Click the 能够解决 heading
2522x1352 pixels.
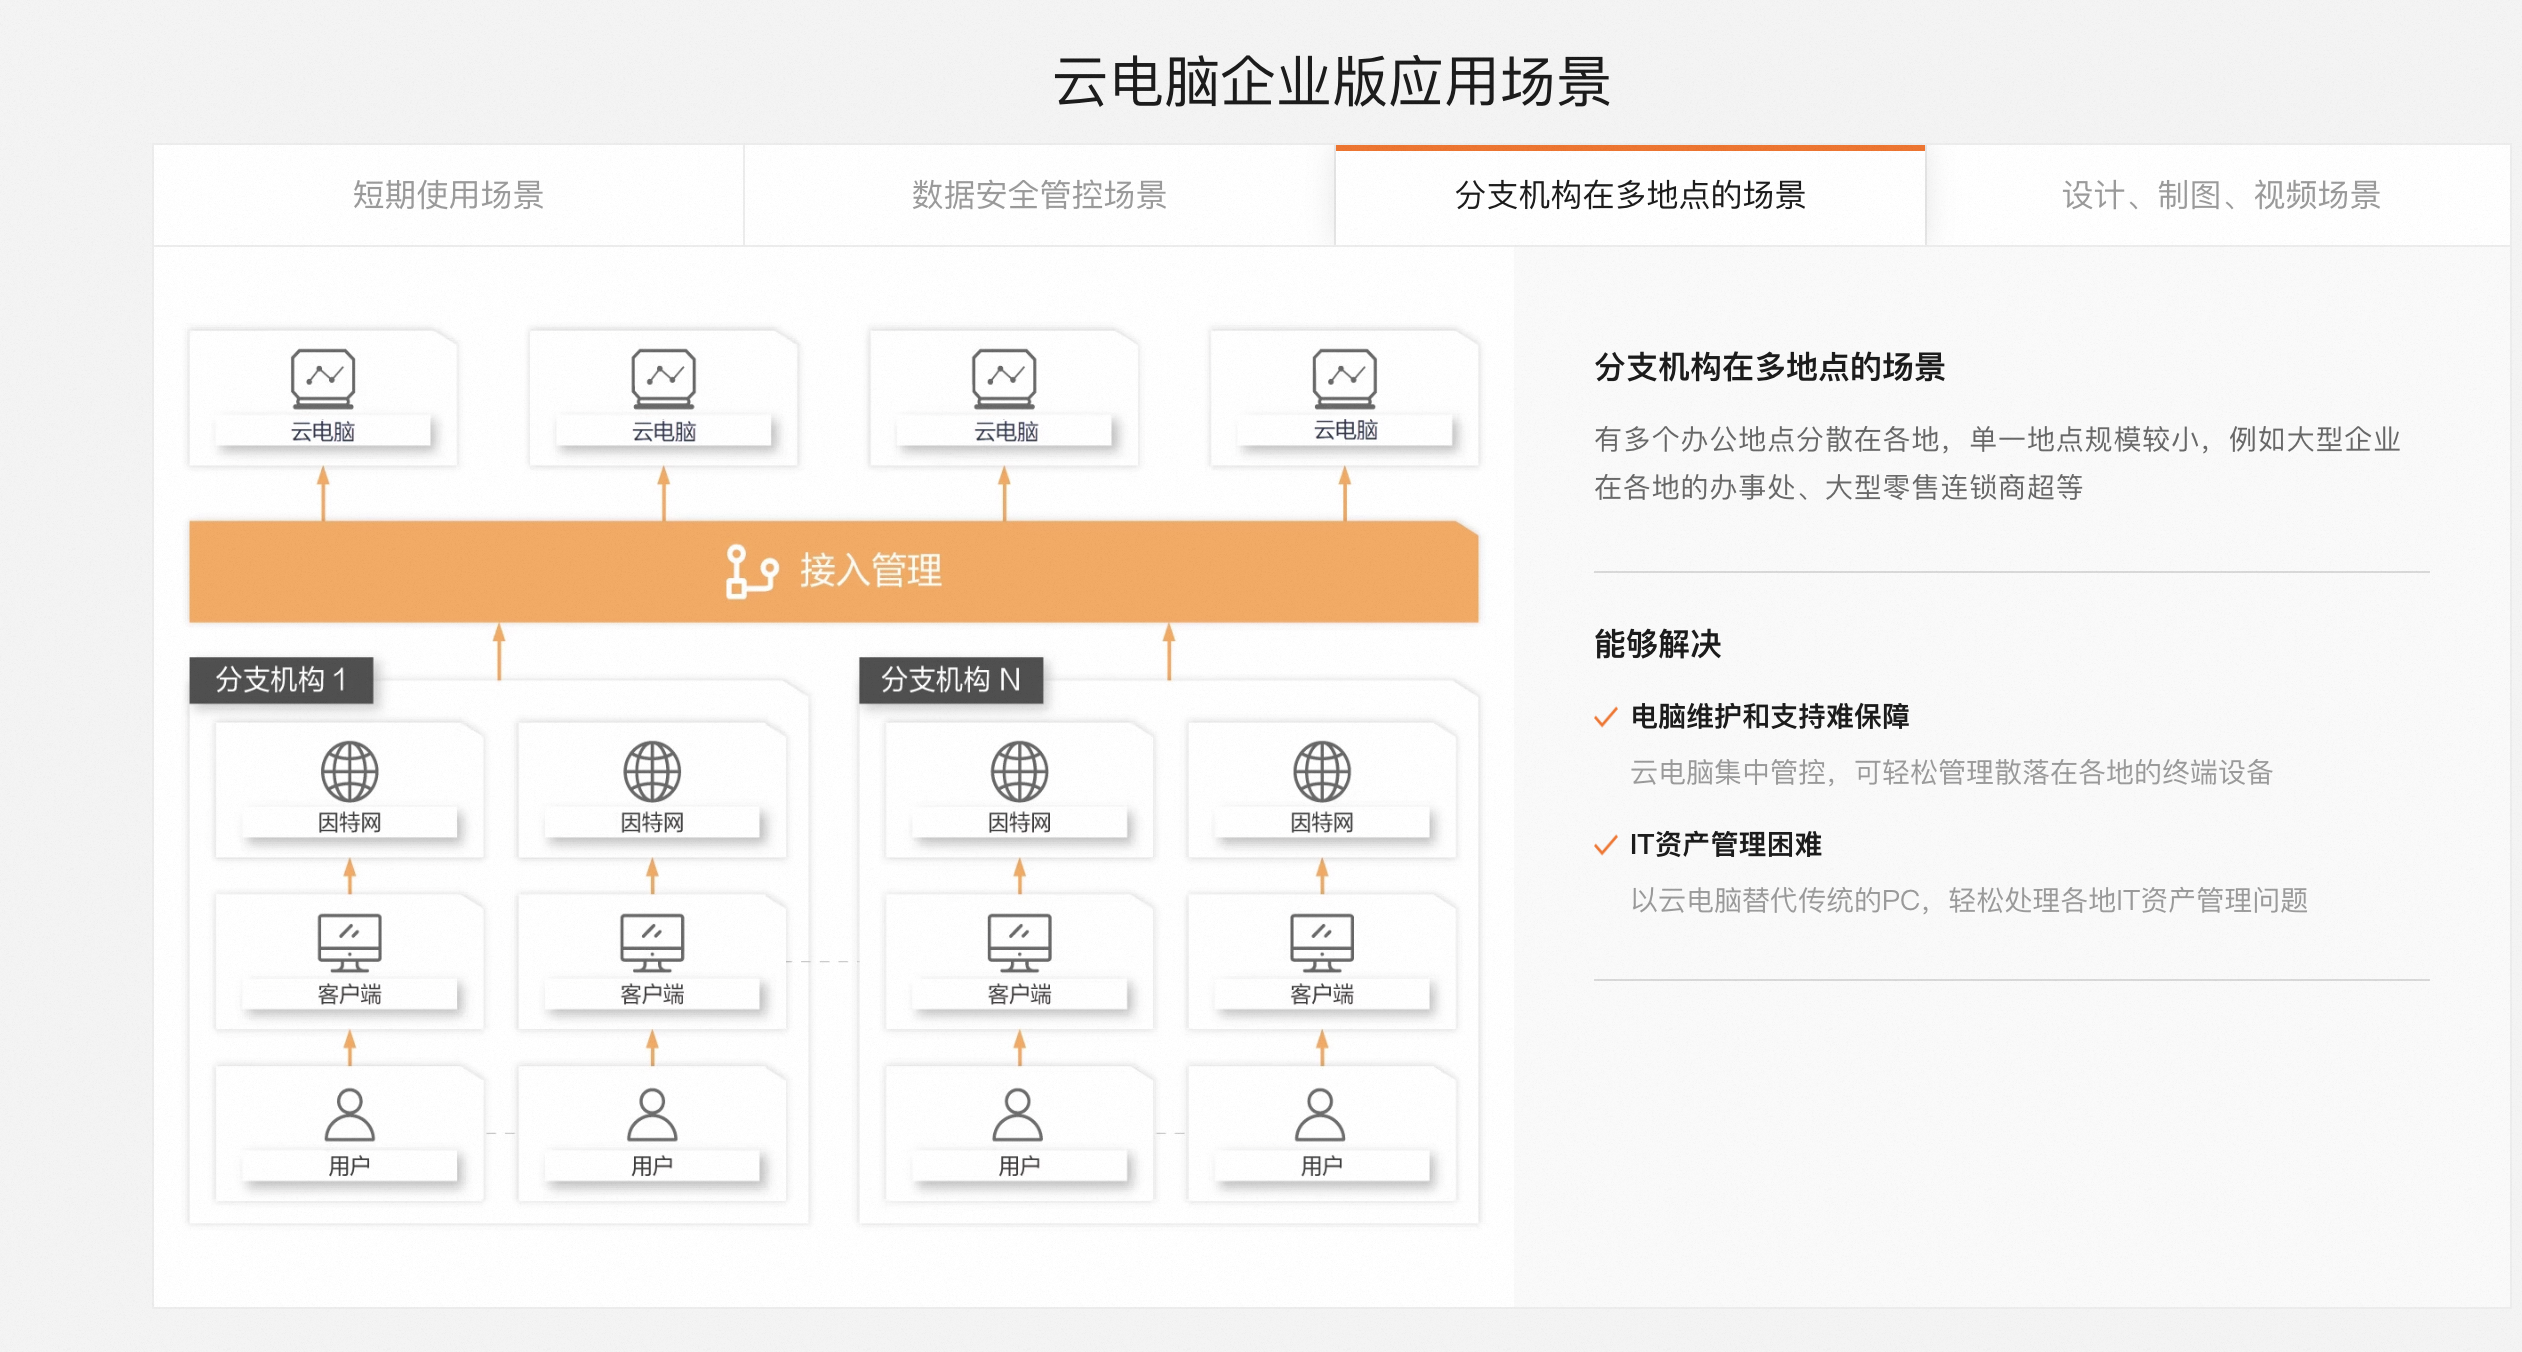point(1657,644)
